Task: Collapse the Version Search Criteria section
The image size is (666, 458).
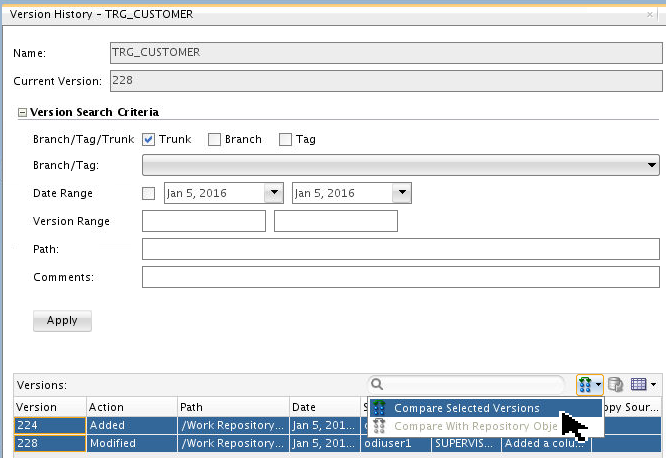Action: (x=22, y=113)
